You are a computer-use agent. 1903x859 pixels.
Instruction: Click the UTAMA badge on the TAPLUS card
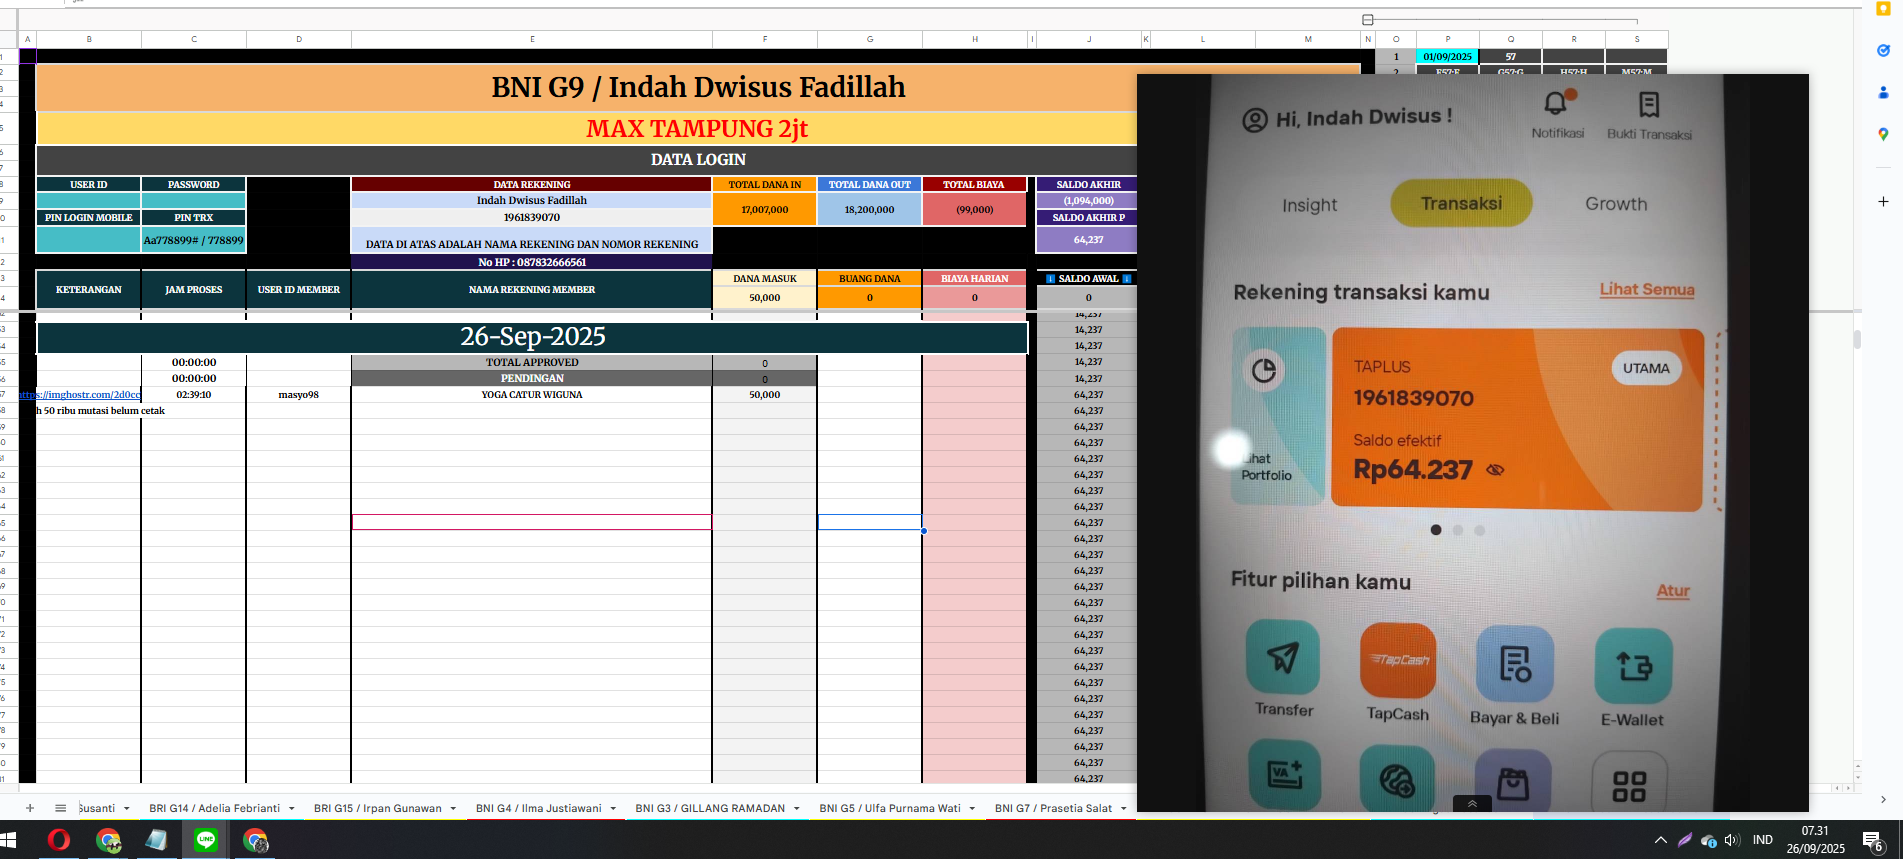[x=1646, y=368]
